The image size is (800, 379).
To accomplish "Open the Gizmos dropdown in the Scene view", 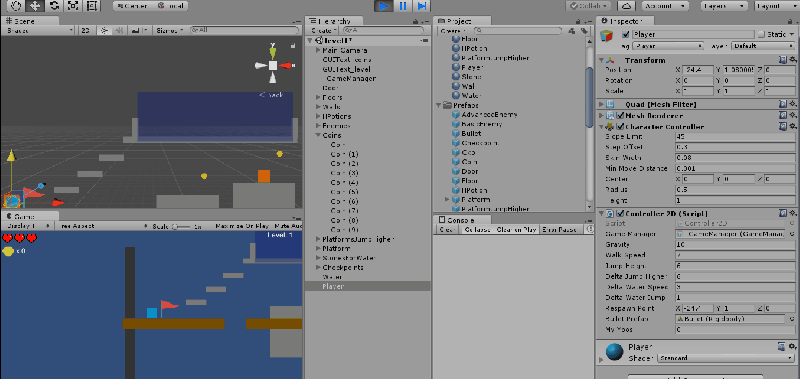I will click(x=169, y=30).
